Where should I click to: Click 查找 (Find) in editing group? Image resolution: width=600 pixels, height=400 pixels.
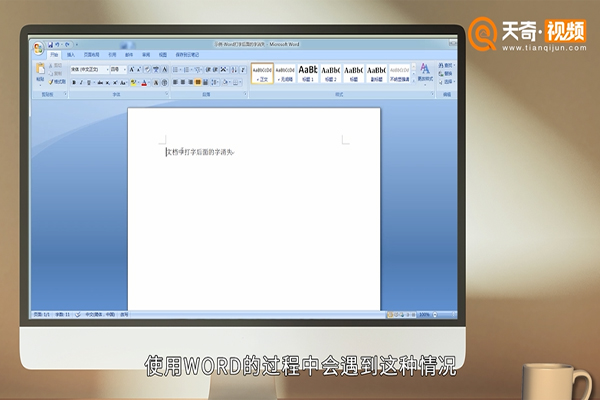446,65
